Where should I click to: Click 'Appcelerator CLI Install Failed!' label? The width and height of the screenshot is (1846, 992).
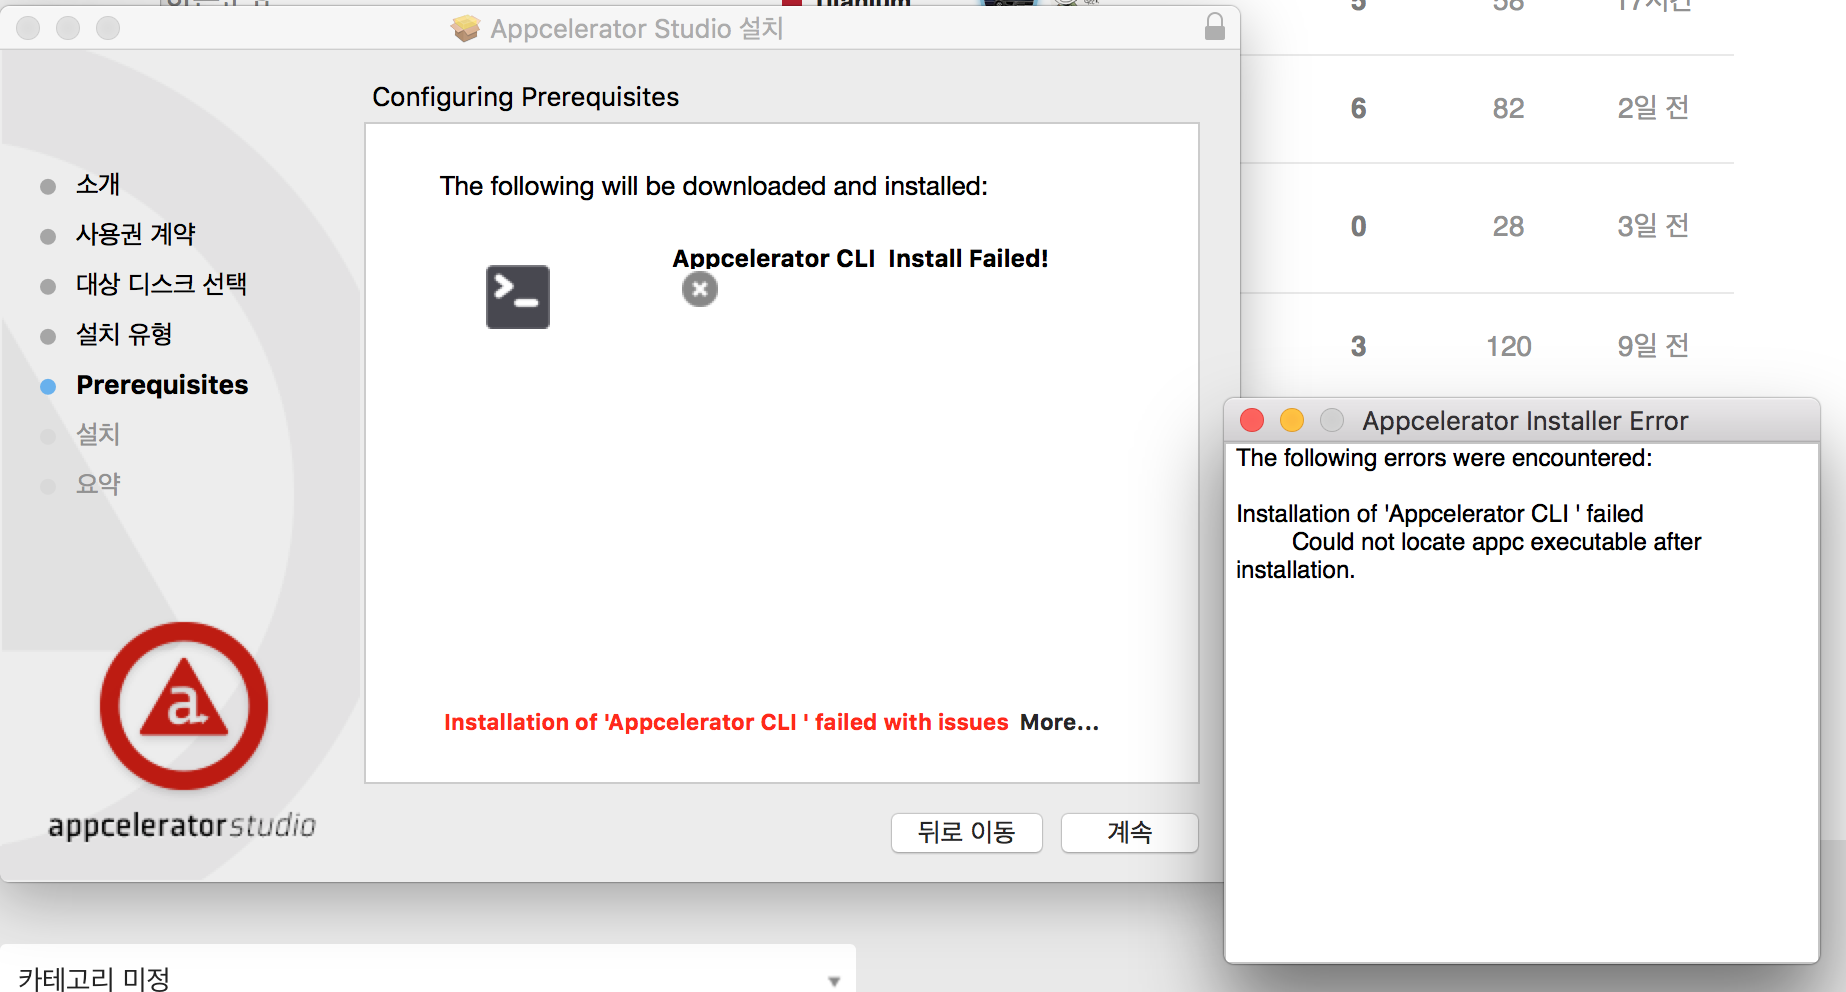[860, 258]
